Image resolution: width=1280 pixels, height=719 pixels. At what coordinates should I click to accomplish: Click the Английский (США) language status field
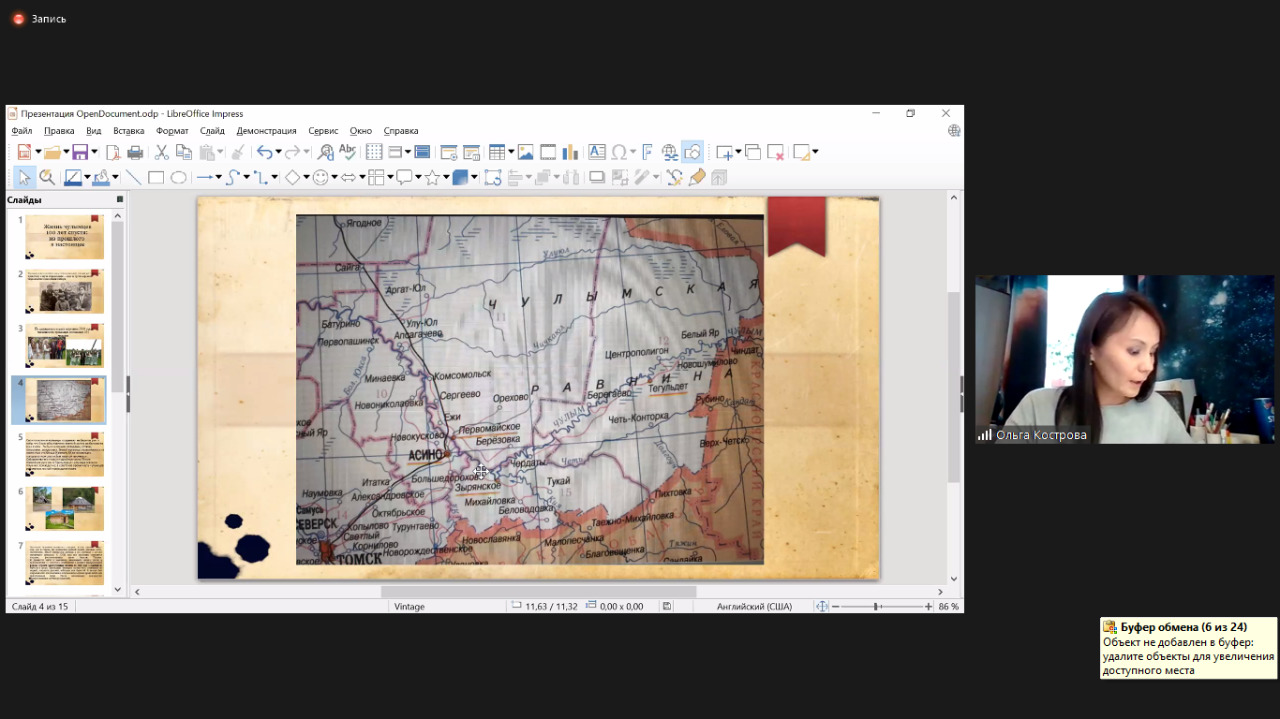tap(755, 606)
